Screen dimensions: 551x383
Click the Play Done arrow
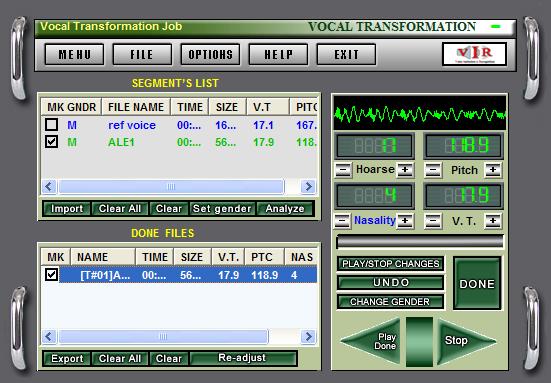coord(375,341)
